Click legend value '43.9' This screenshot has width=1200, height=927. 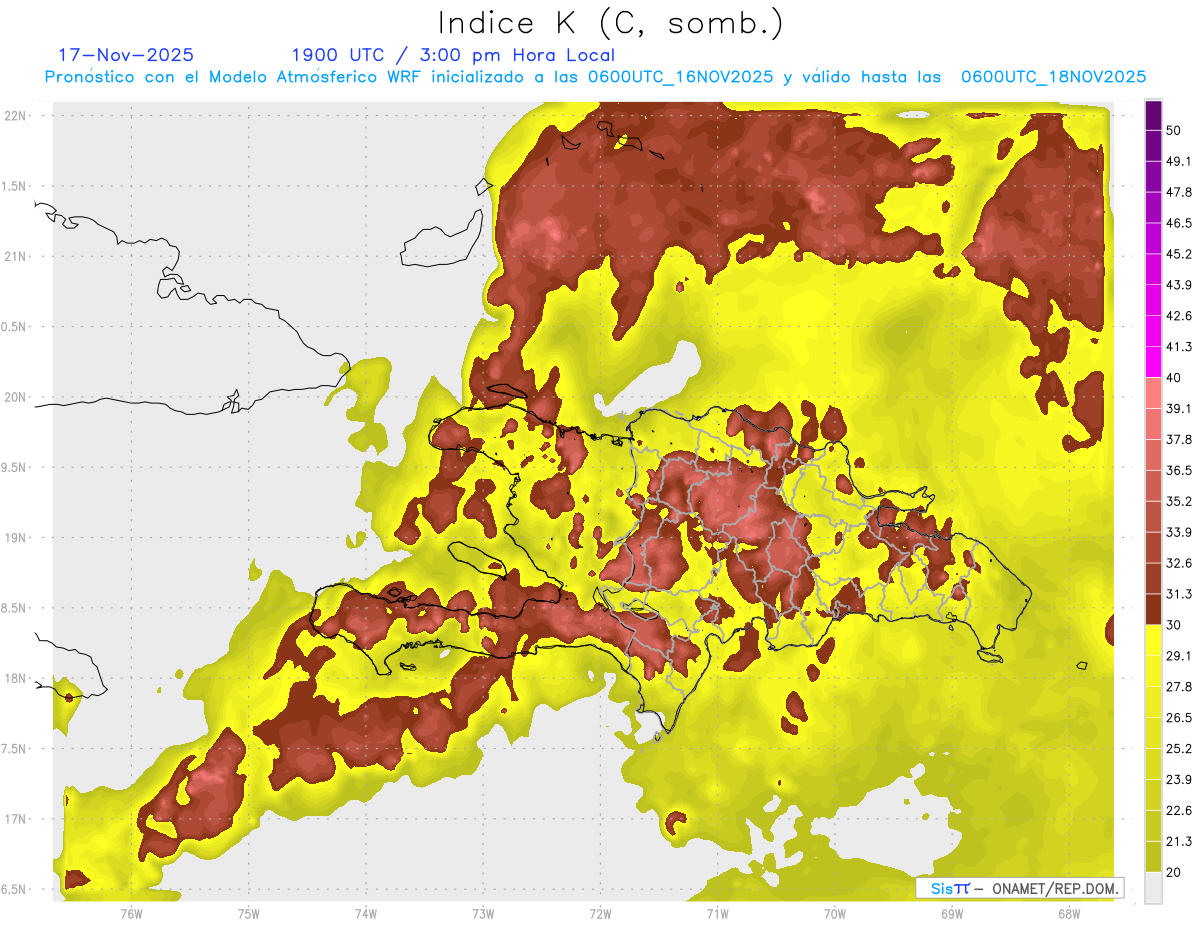1179,285
